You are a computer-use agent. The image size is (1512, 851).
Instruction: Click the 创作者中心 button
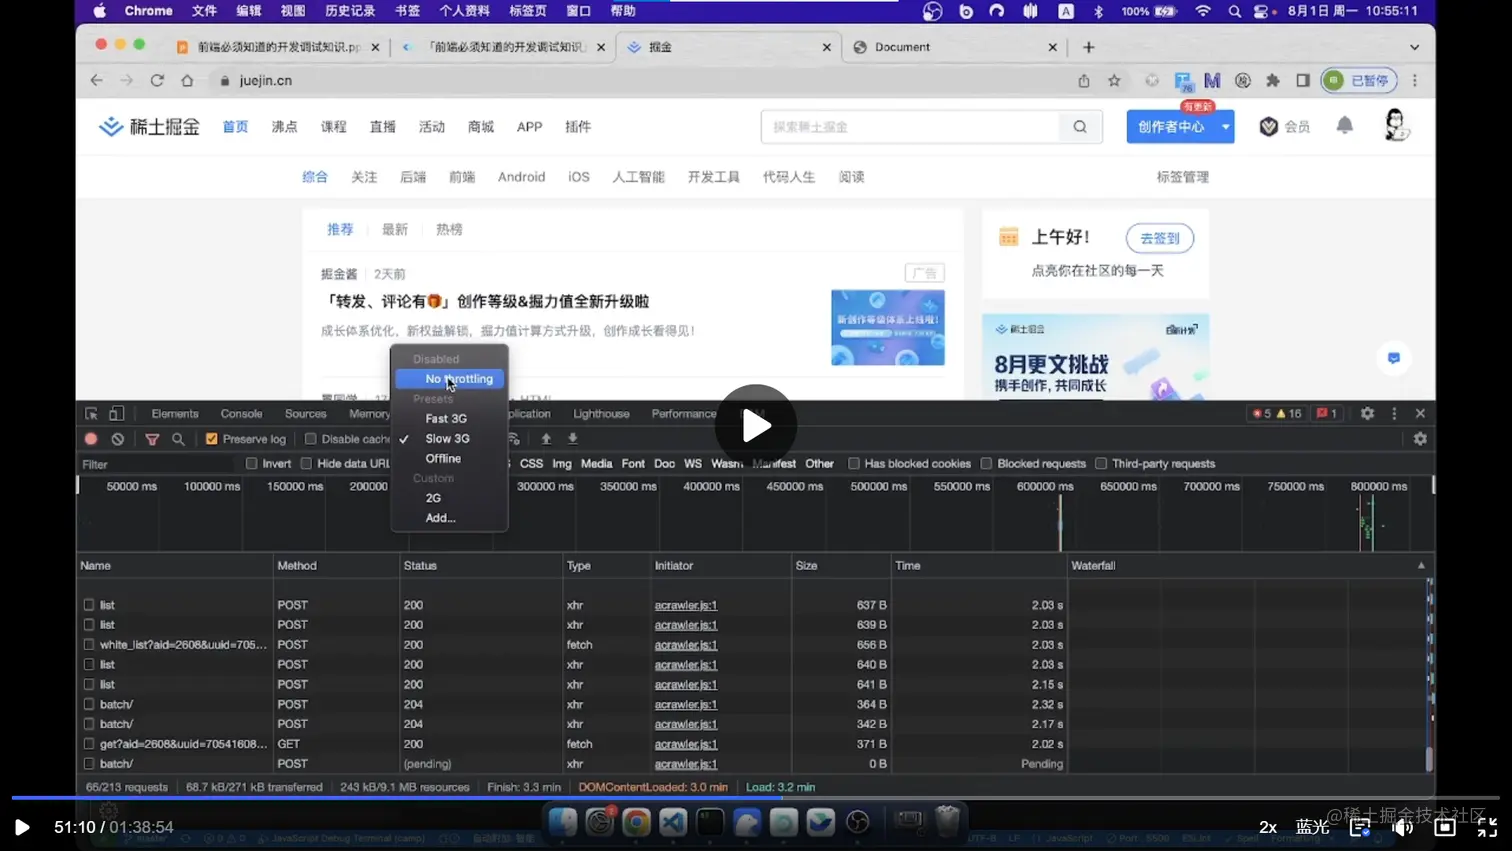coord(1171,127)
